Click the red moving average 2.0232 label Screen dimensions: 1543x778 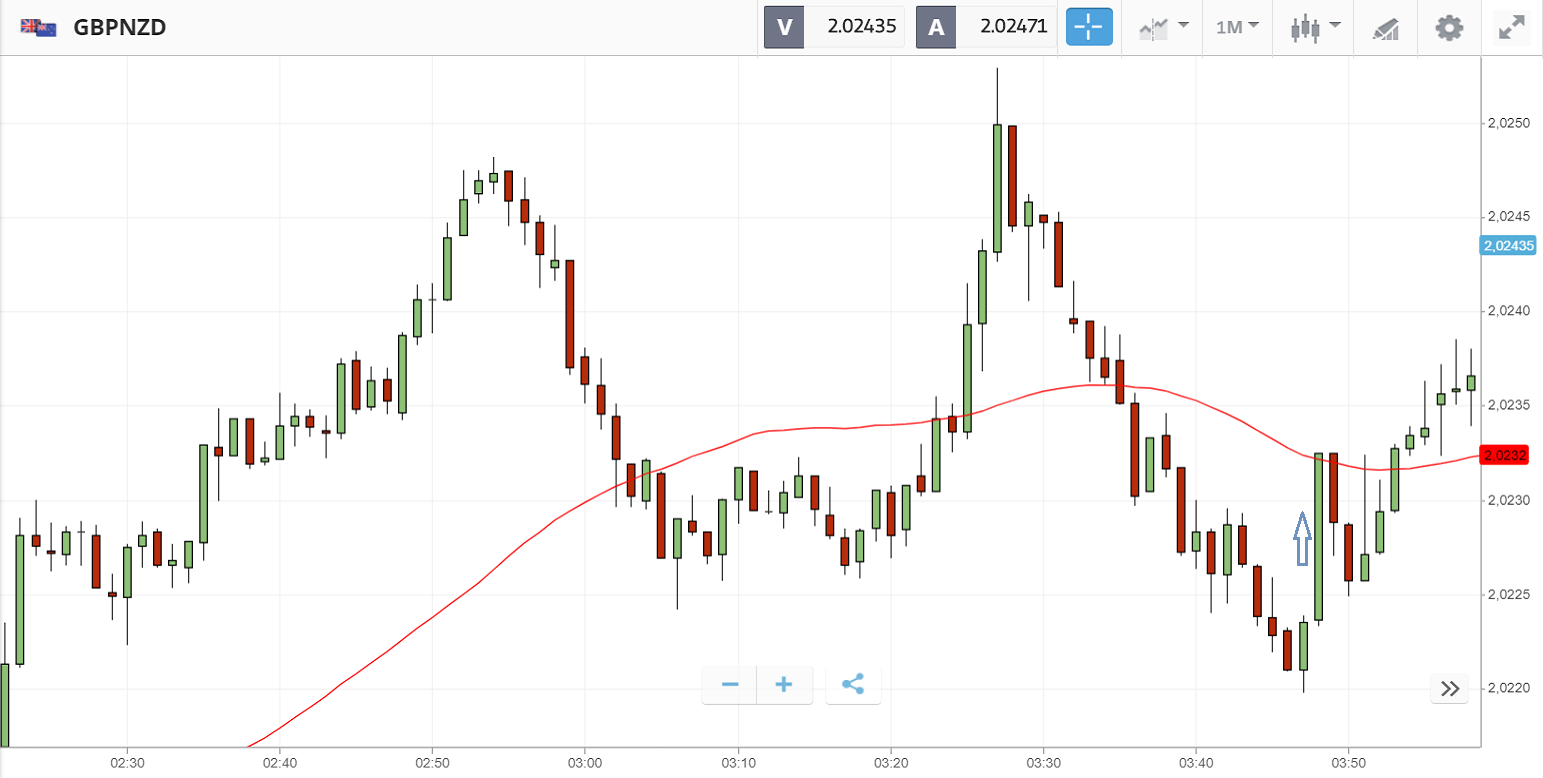click(x=1505, y=455)
